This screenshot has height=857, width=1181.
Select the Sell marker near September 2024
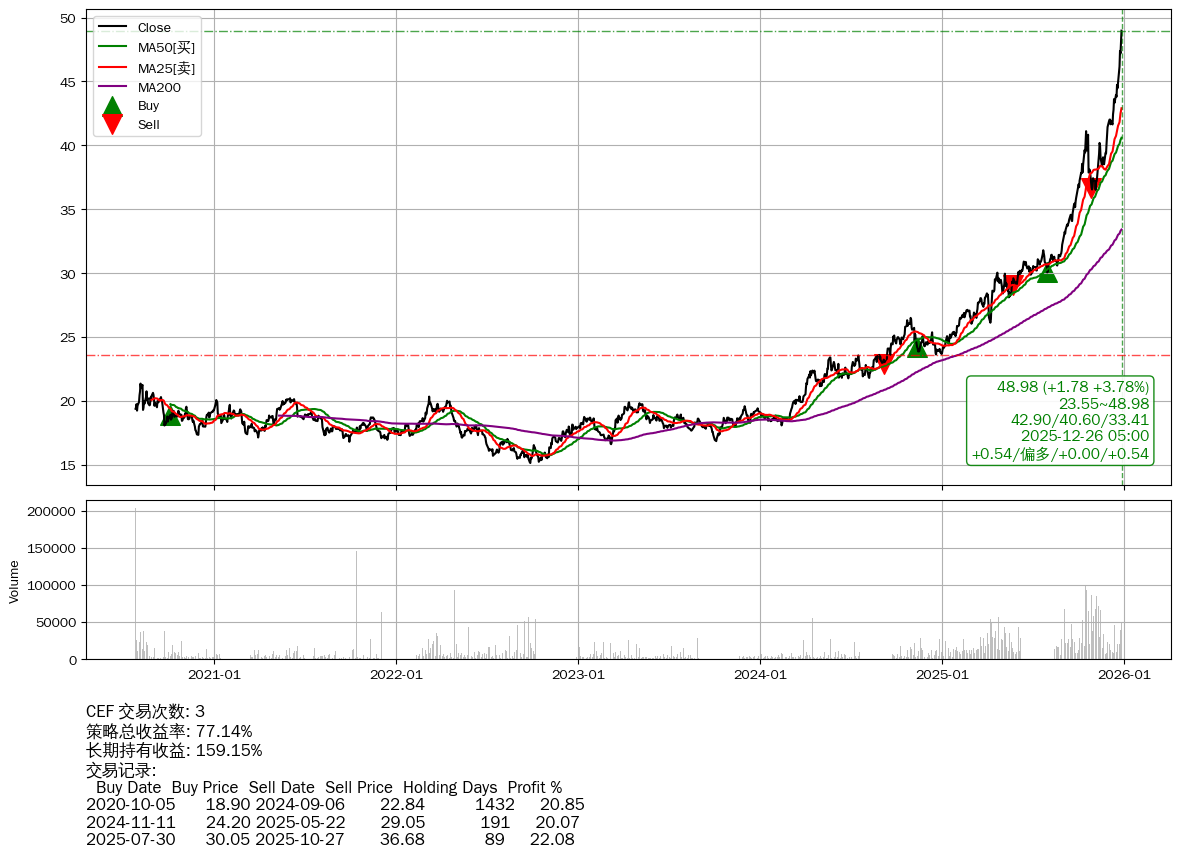[x=882, y=363]
